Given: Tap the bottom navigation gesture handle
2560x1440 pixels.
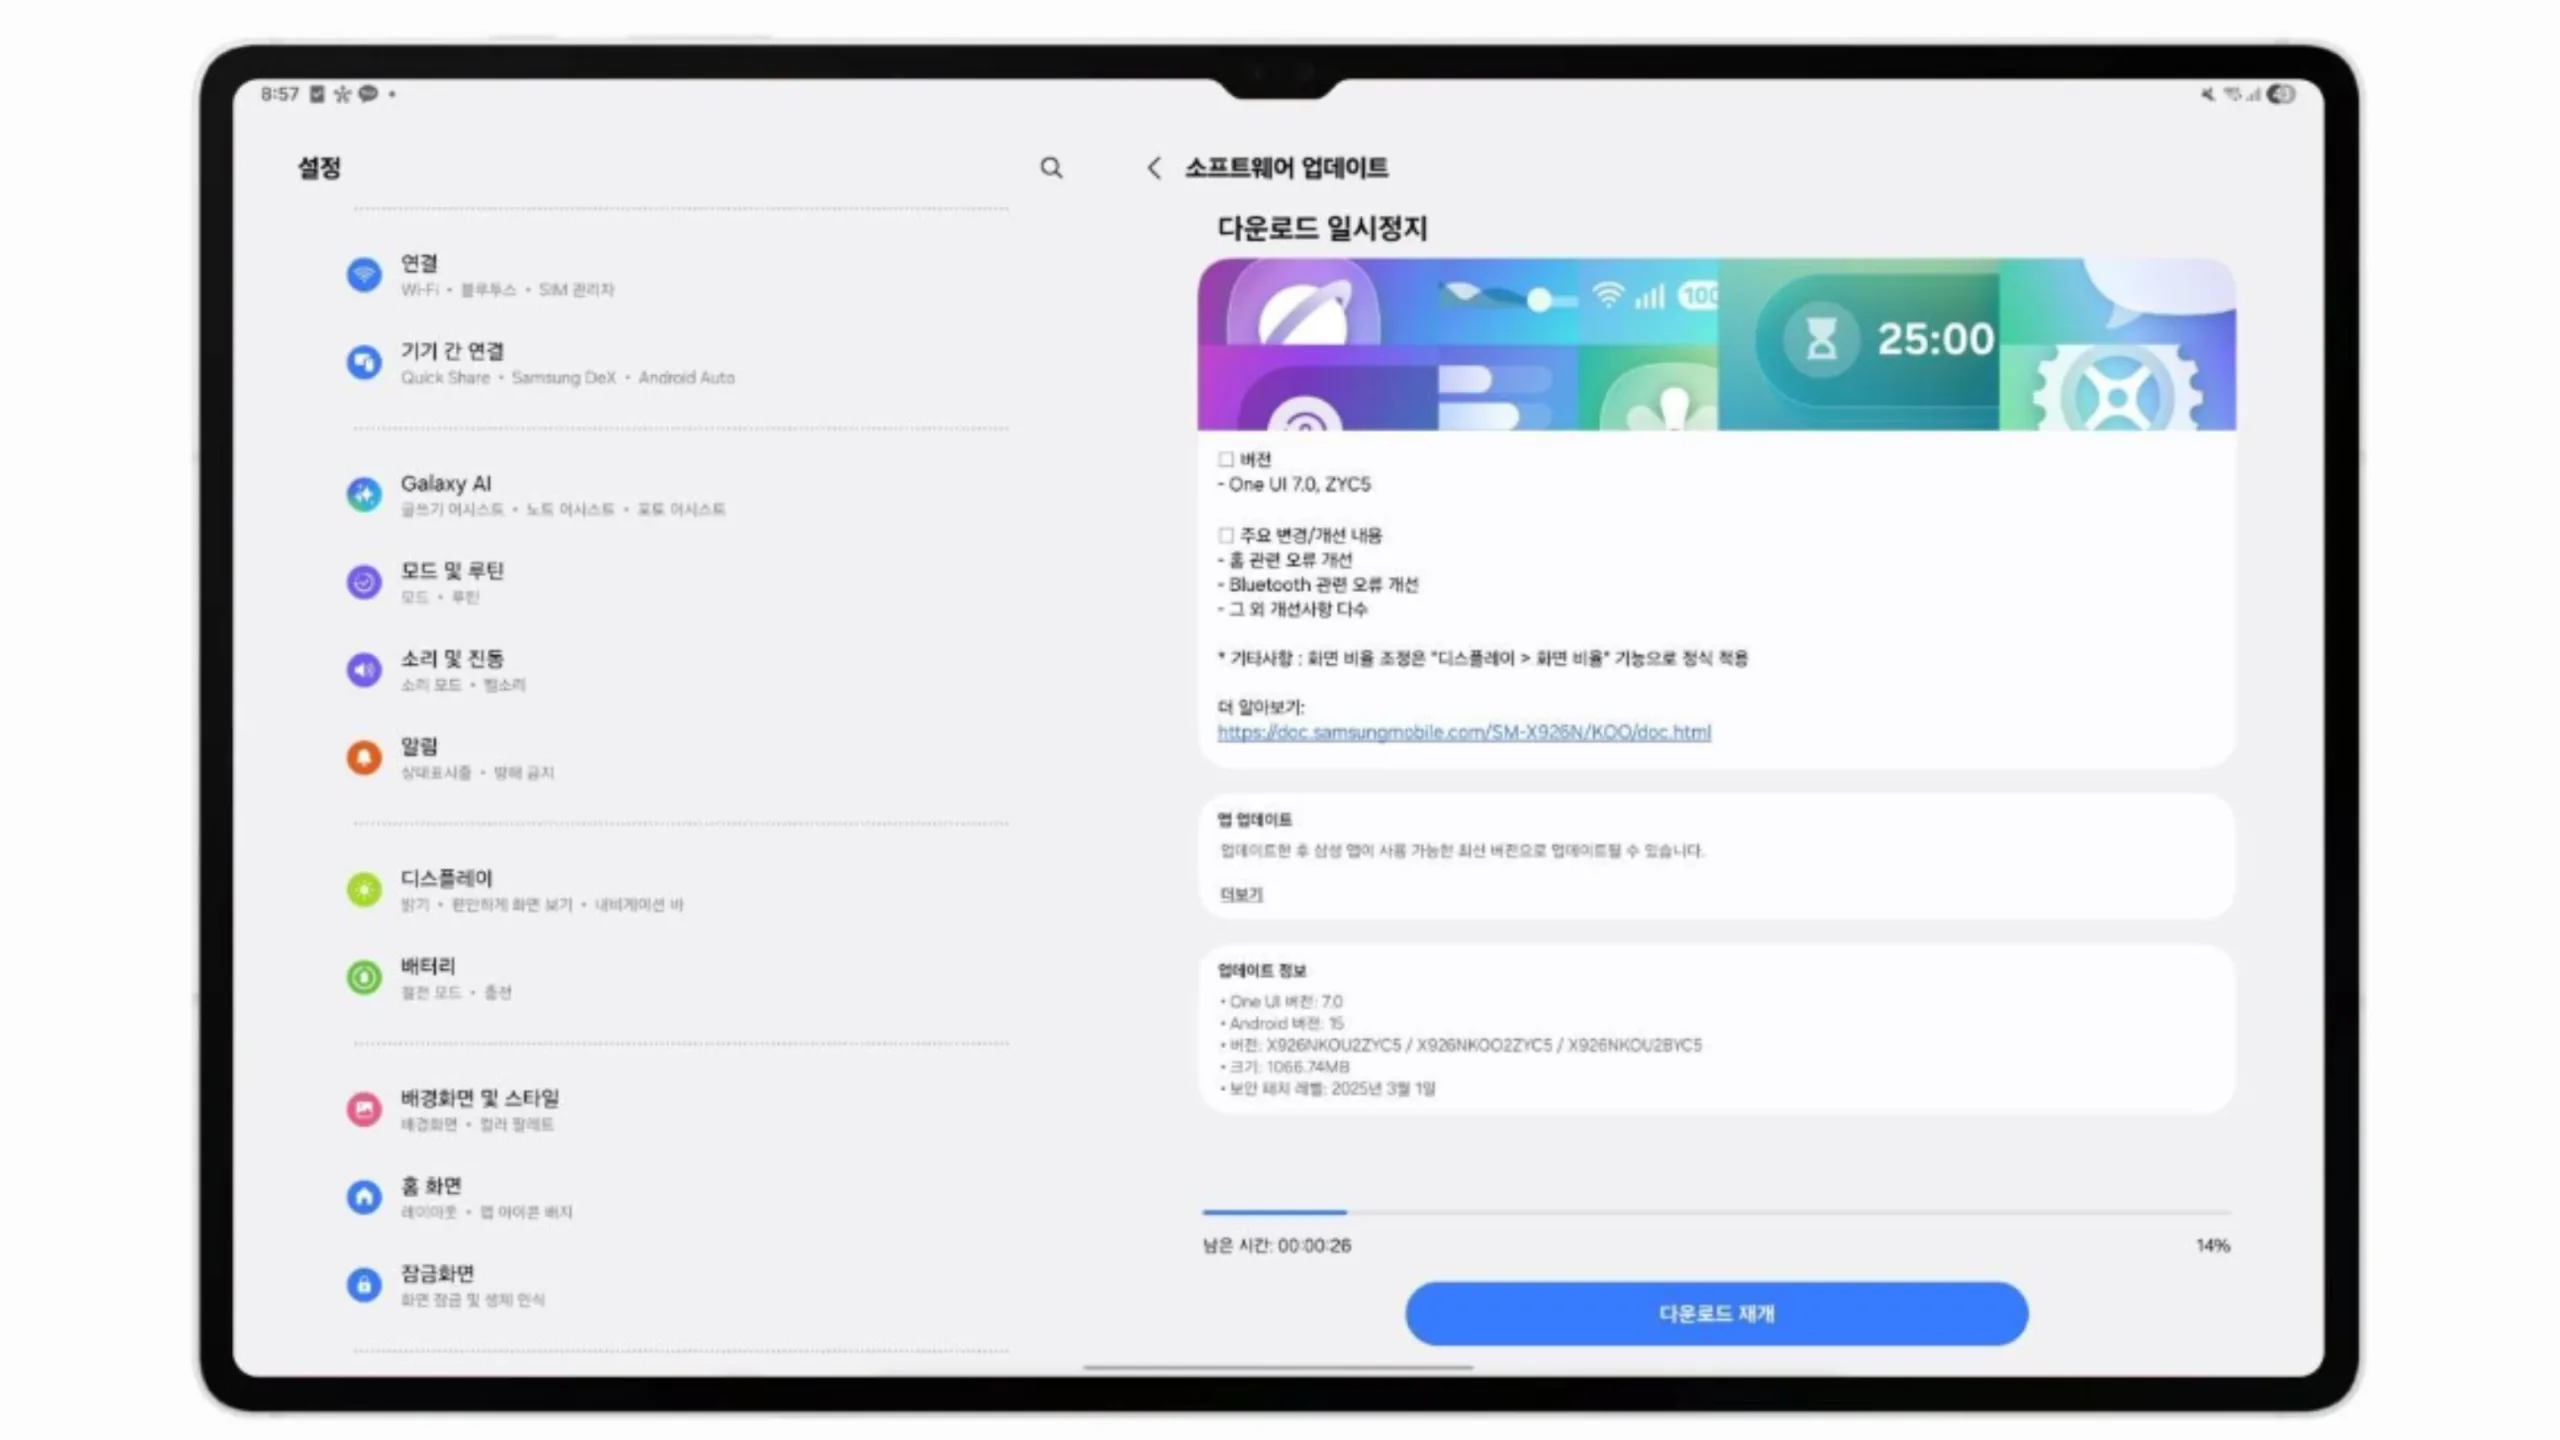Looking at the screenshot, I should [1278, 1367].
